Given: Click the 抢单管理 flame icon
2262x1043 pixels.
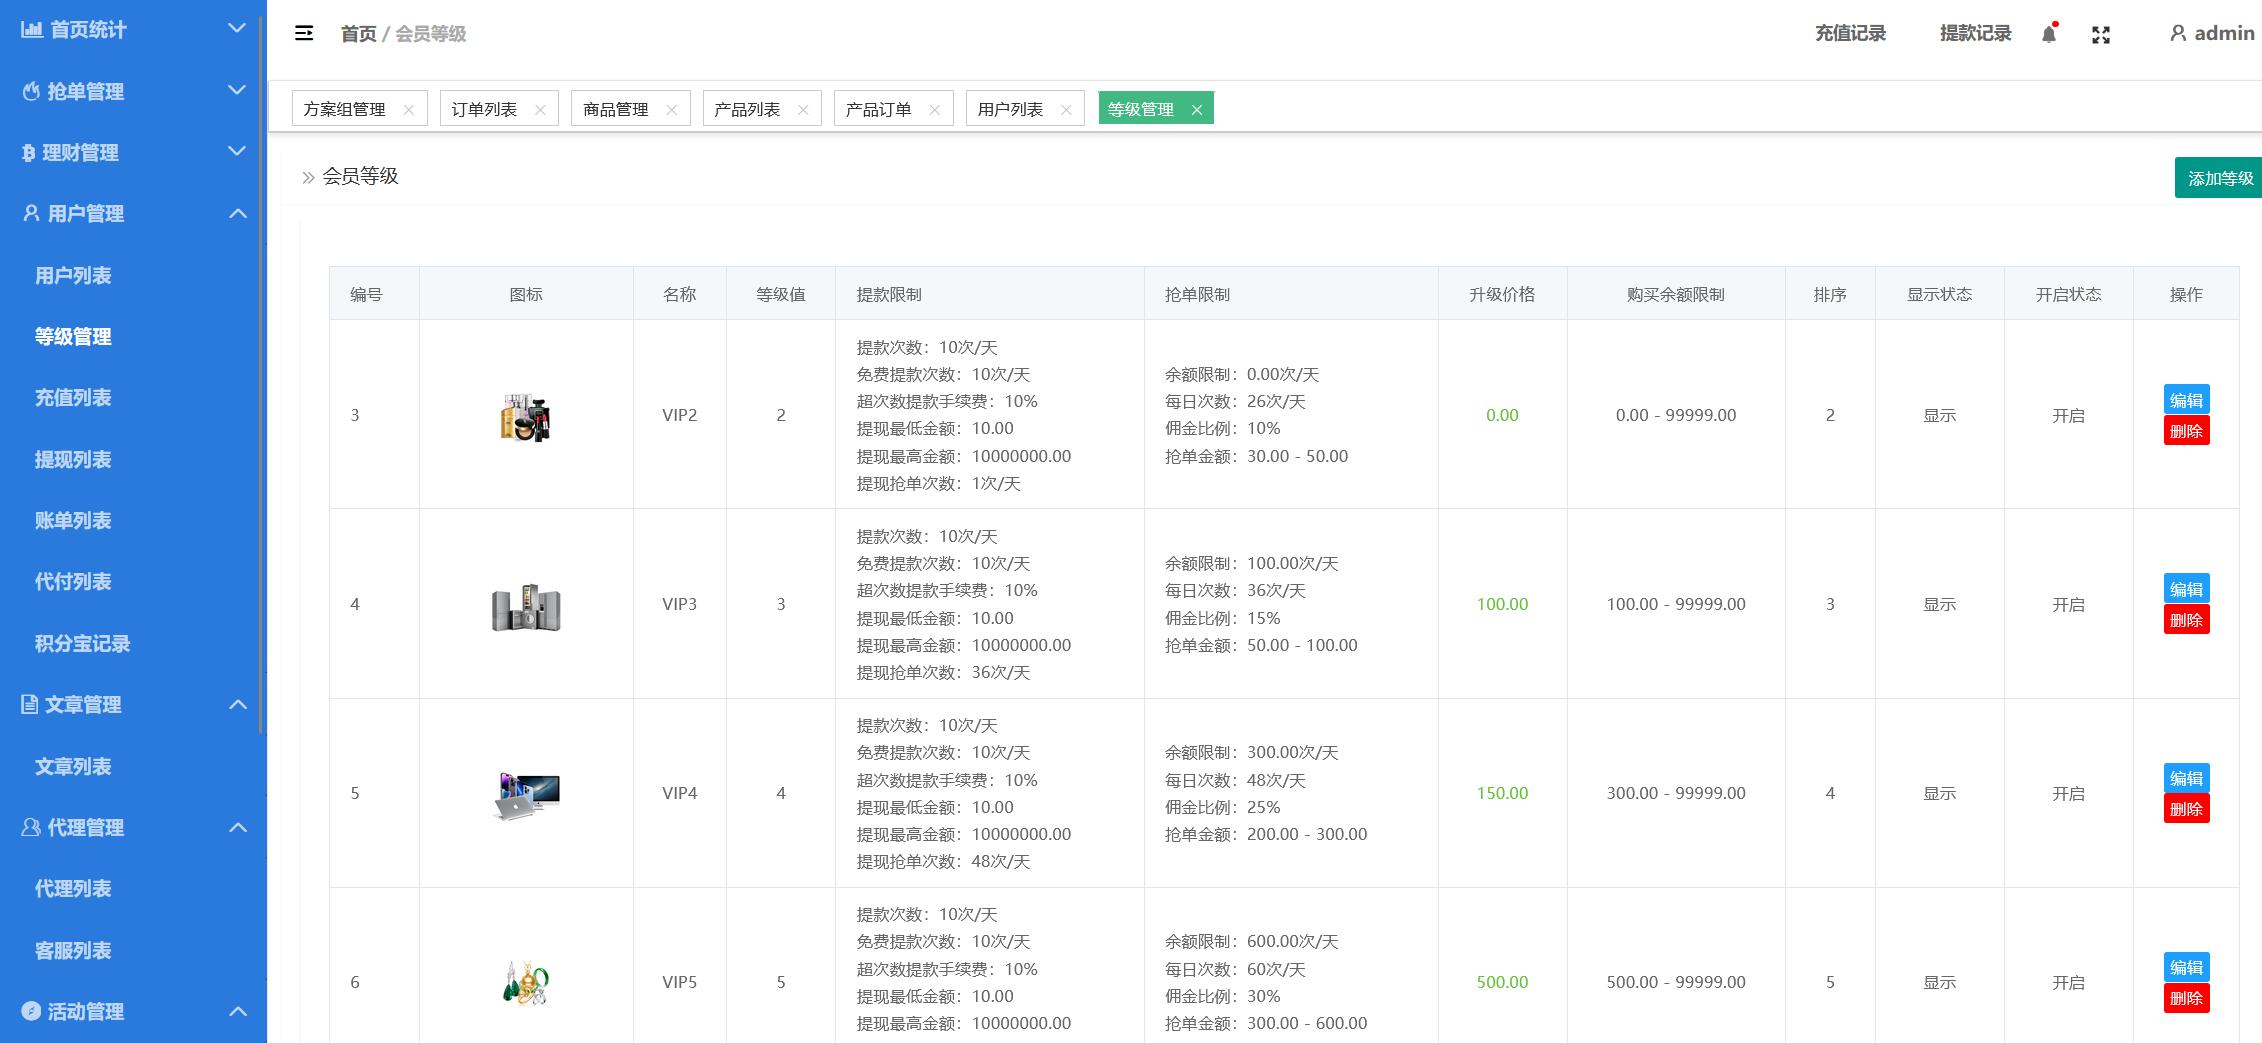Looking at the screenshot, I should (x=32, y=91).
